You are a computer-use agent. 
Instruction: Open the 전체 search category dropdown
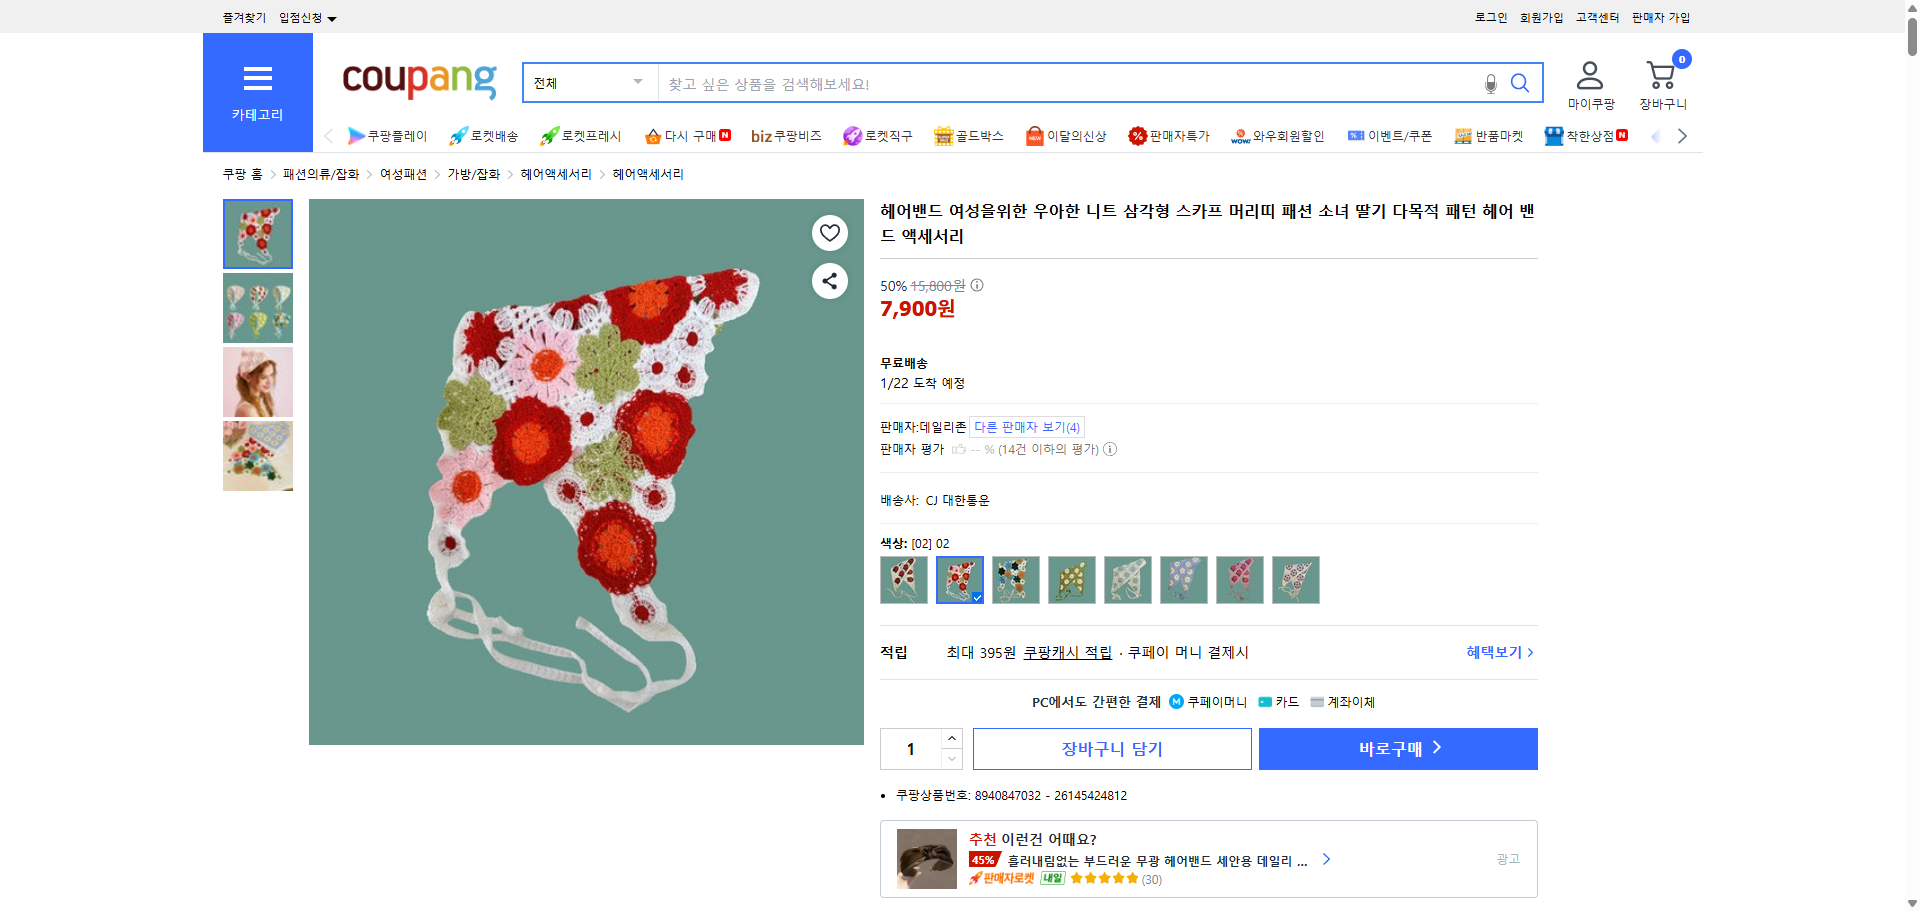point(588,83)
